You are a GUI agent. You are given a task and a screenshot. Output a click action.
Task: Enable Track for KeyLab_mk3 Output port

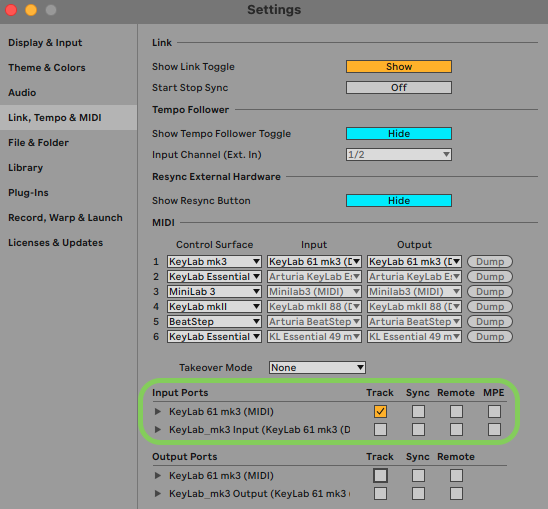pos(380,494)
